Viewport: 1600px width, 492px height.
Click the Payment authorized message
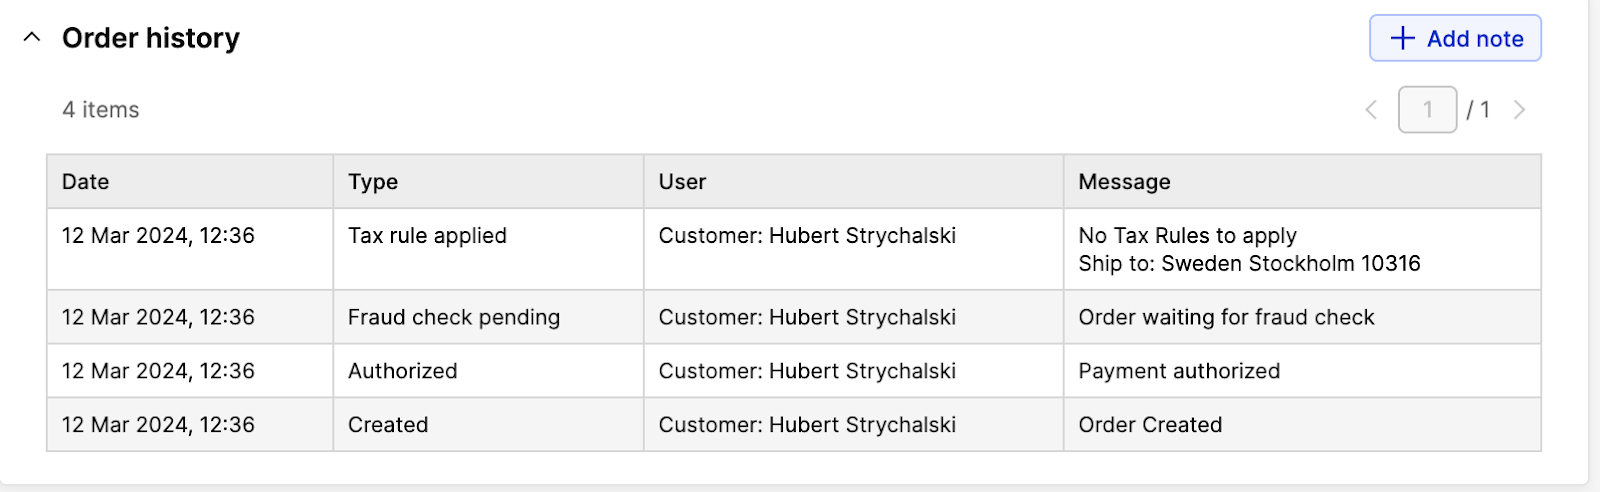pyautogui.click(x=1179, y=372)
